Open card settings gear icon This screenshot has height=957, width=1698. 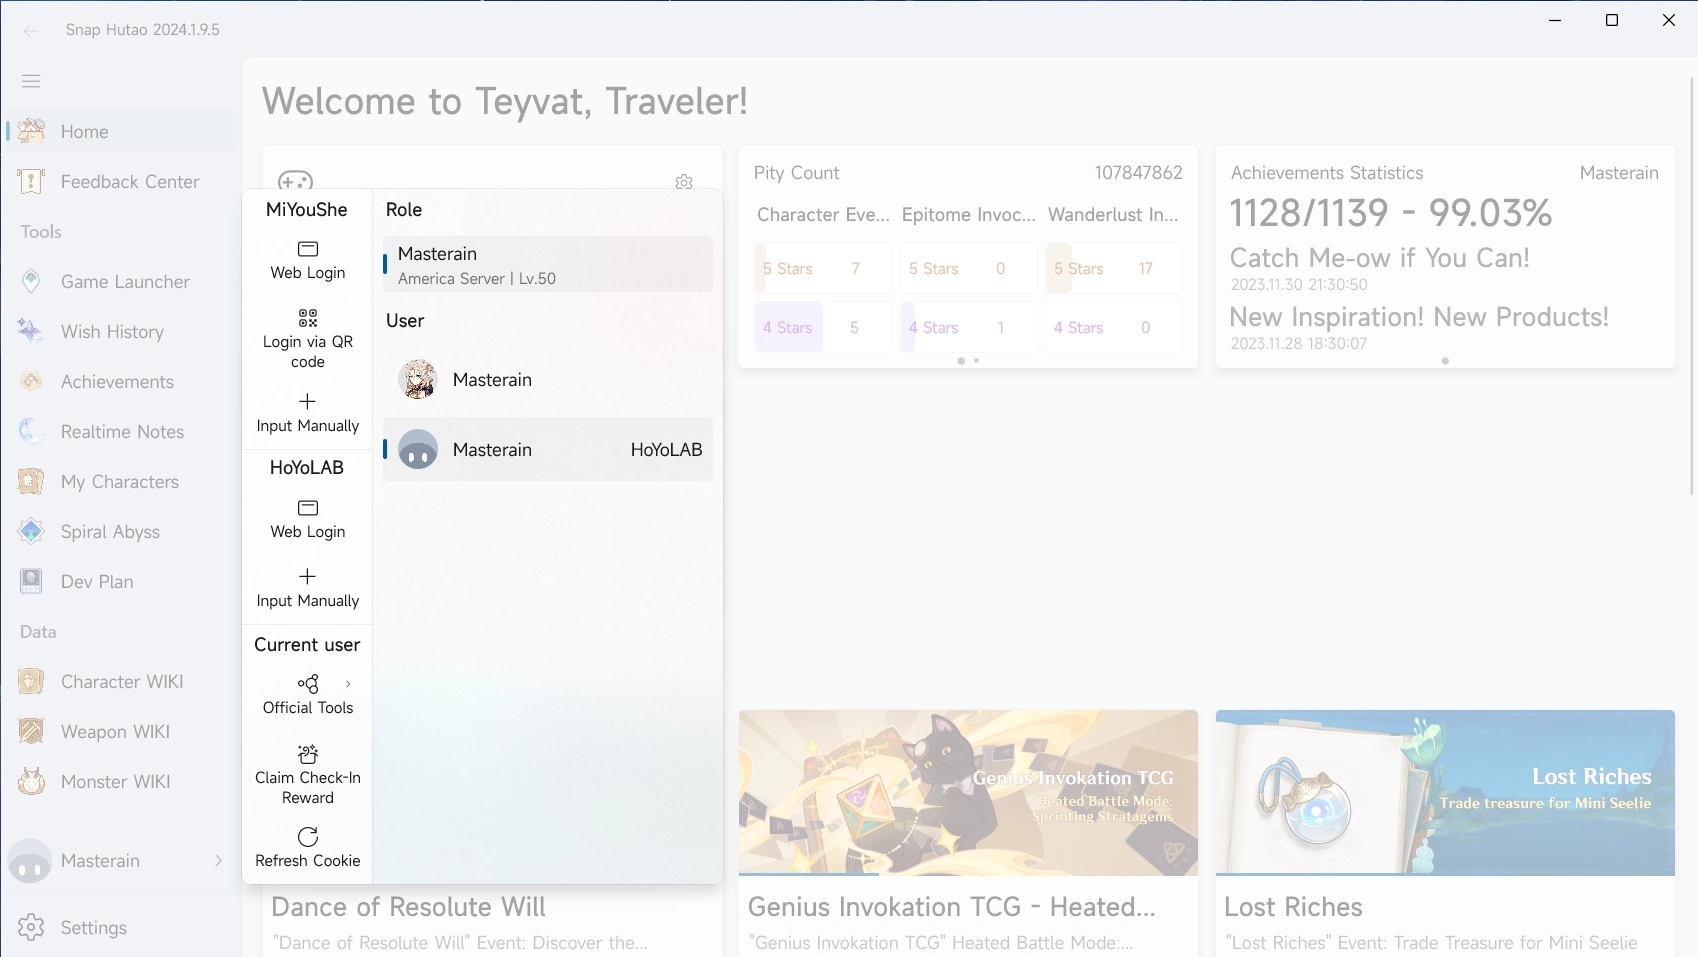click(x=684, y=182)
